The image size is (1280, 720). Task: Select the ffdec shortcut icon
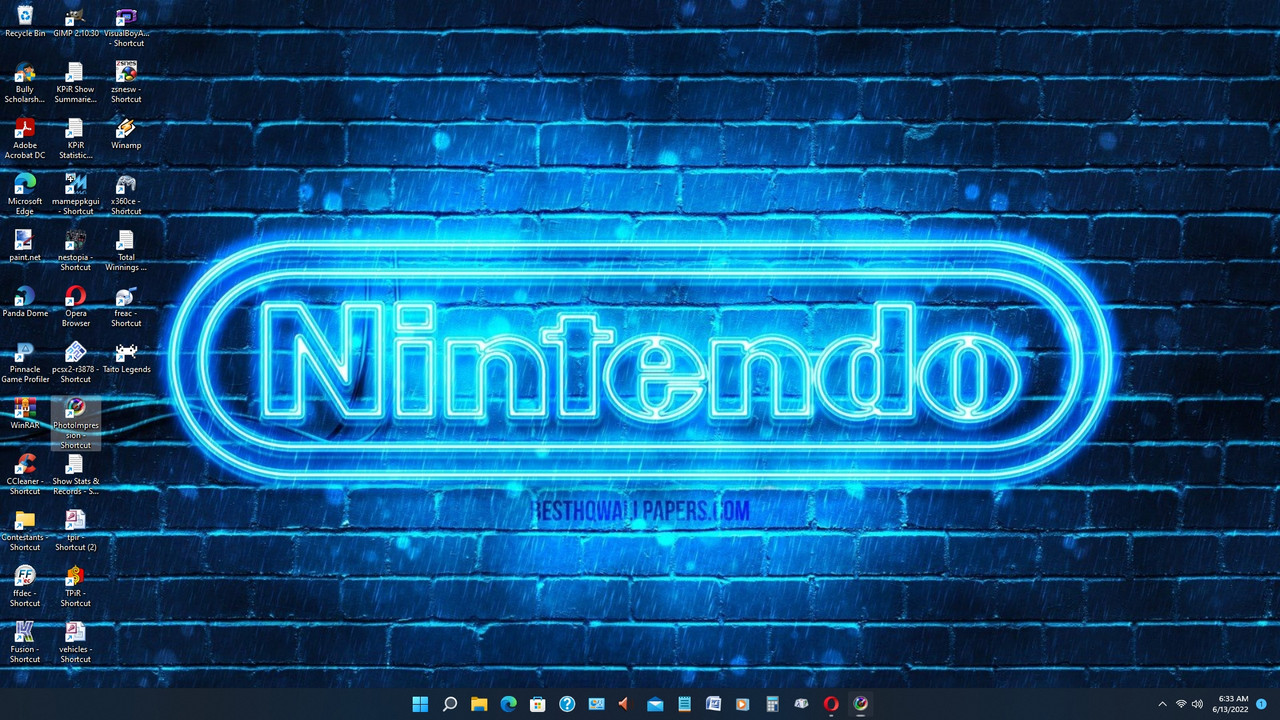coord(25,586)
